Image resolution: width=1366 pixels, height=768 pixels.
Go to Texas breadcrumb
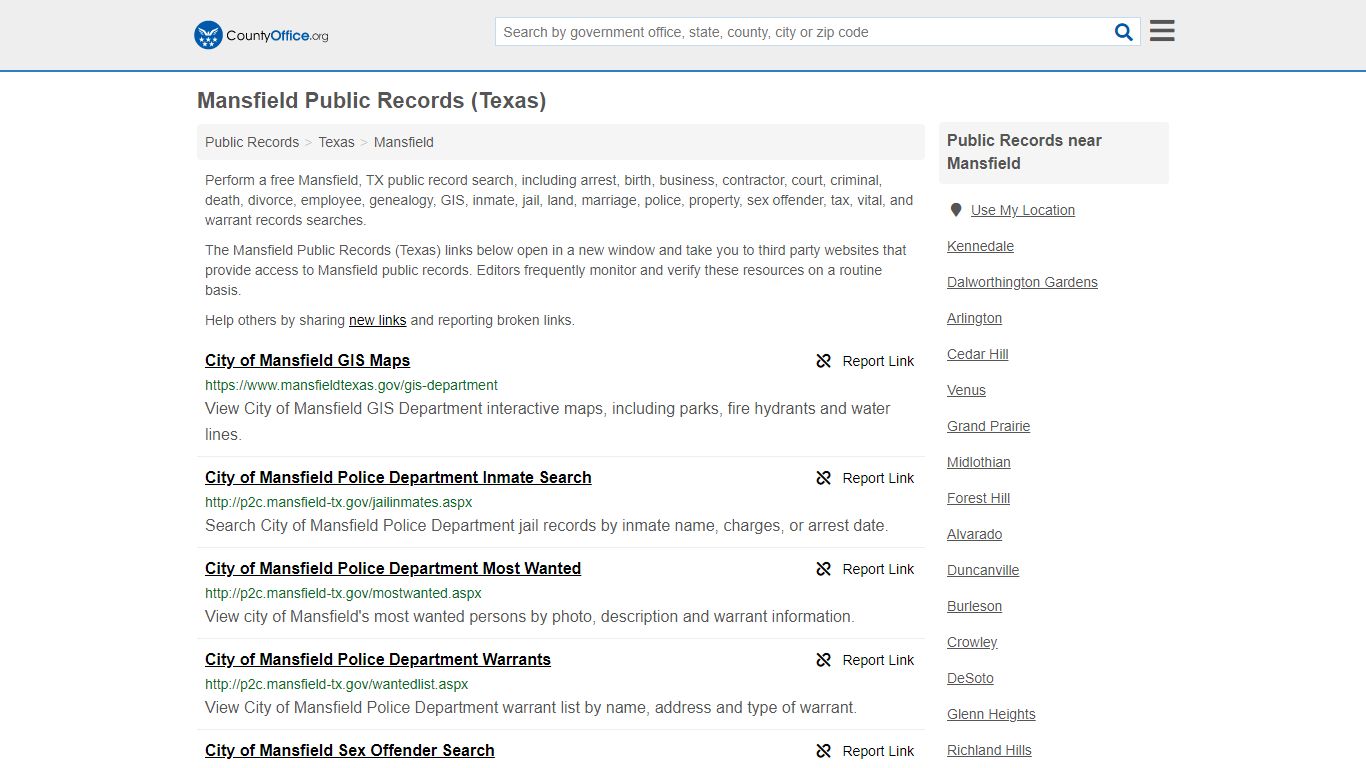pos(336,142)
